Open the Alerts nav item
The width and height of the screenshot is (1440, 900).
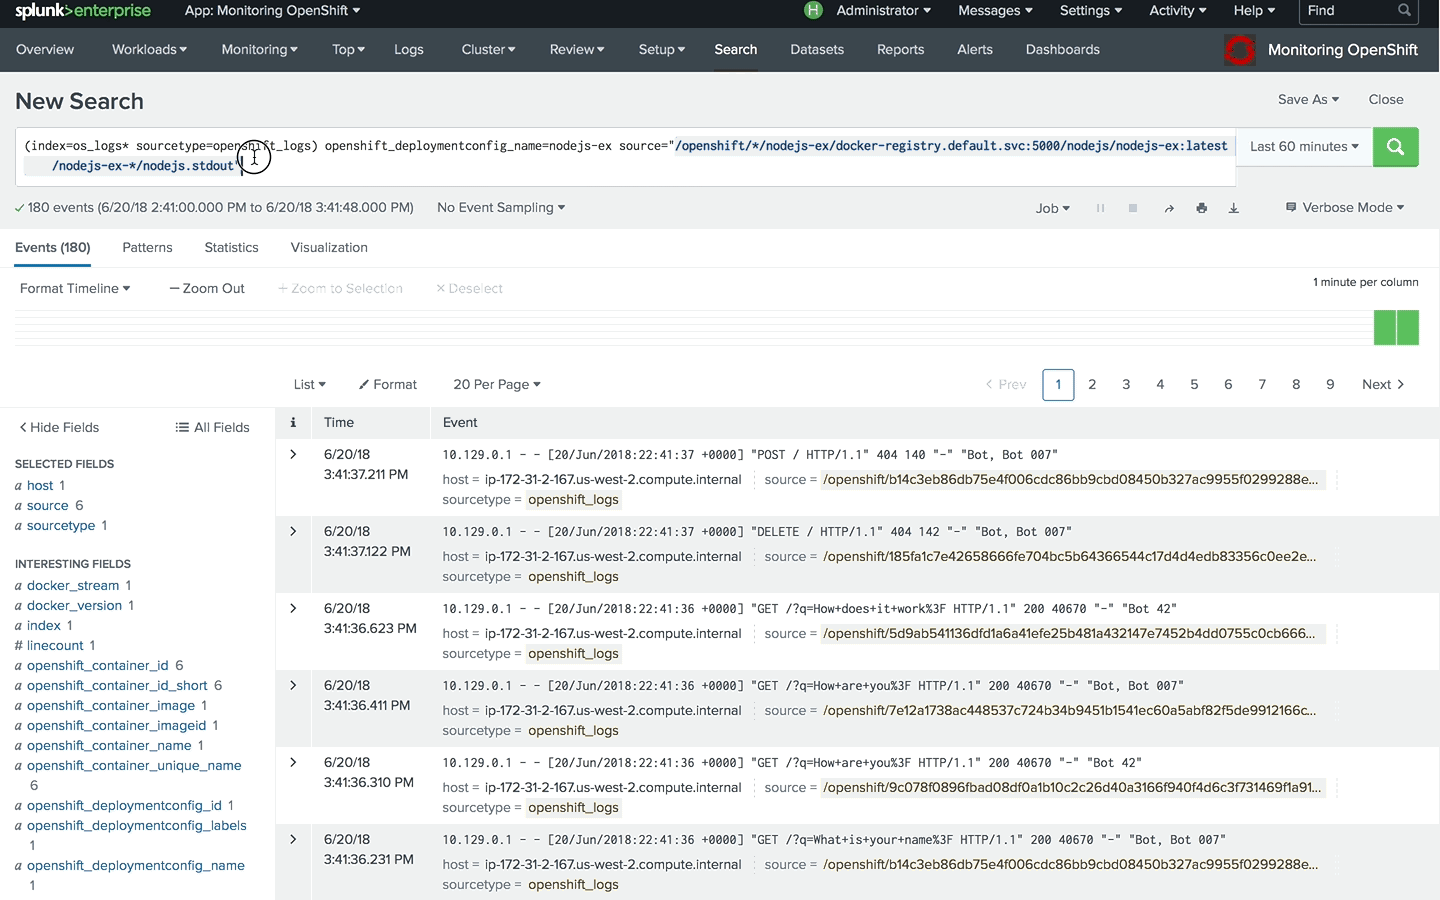click(x=975, y=49)
